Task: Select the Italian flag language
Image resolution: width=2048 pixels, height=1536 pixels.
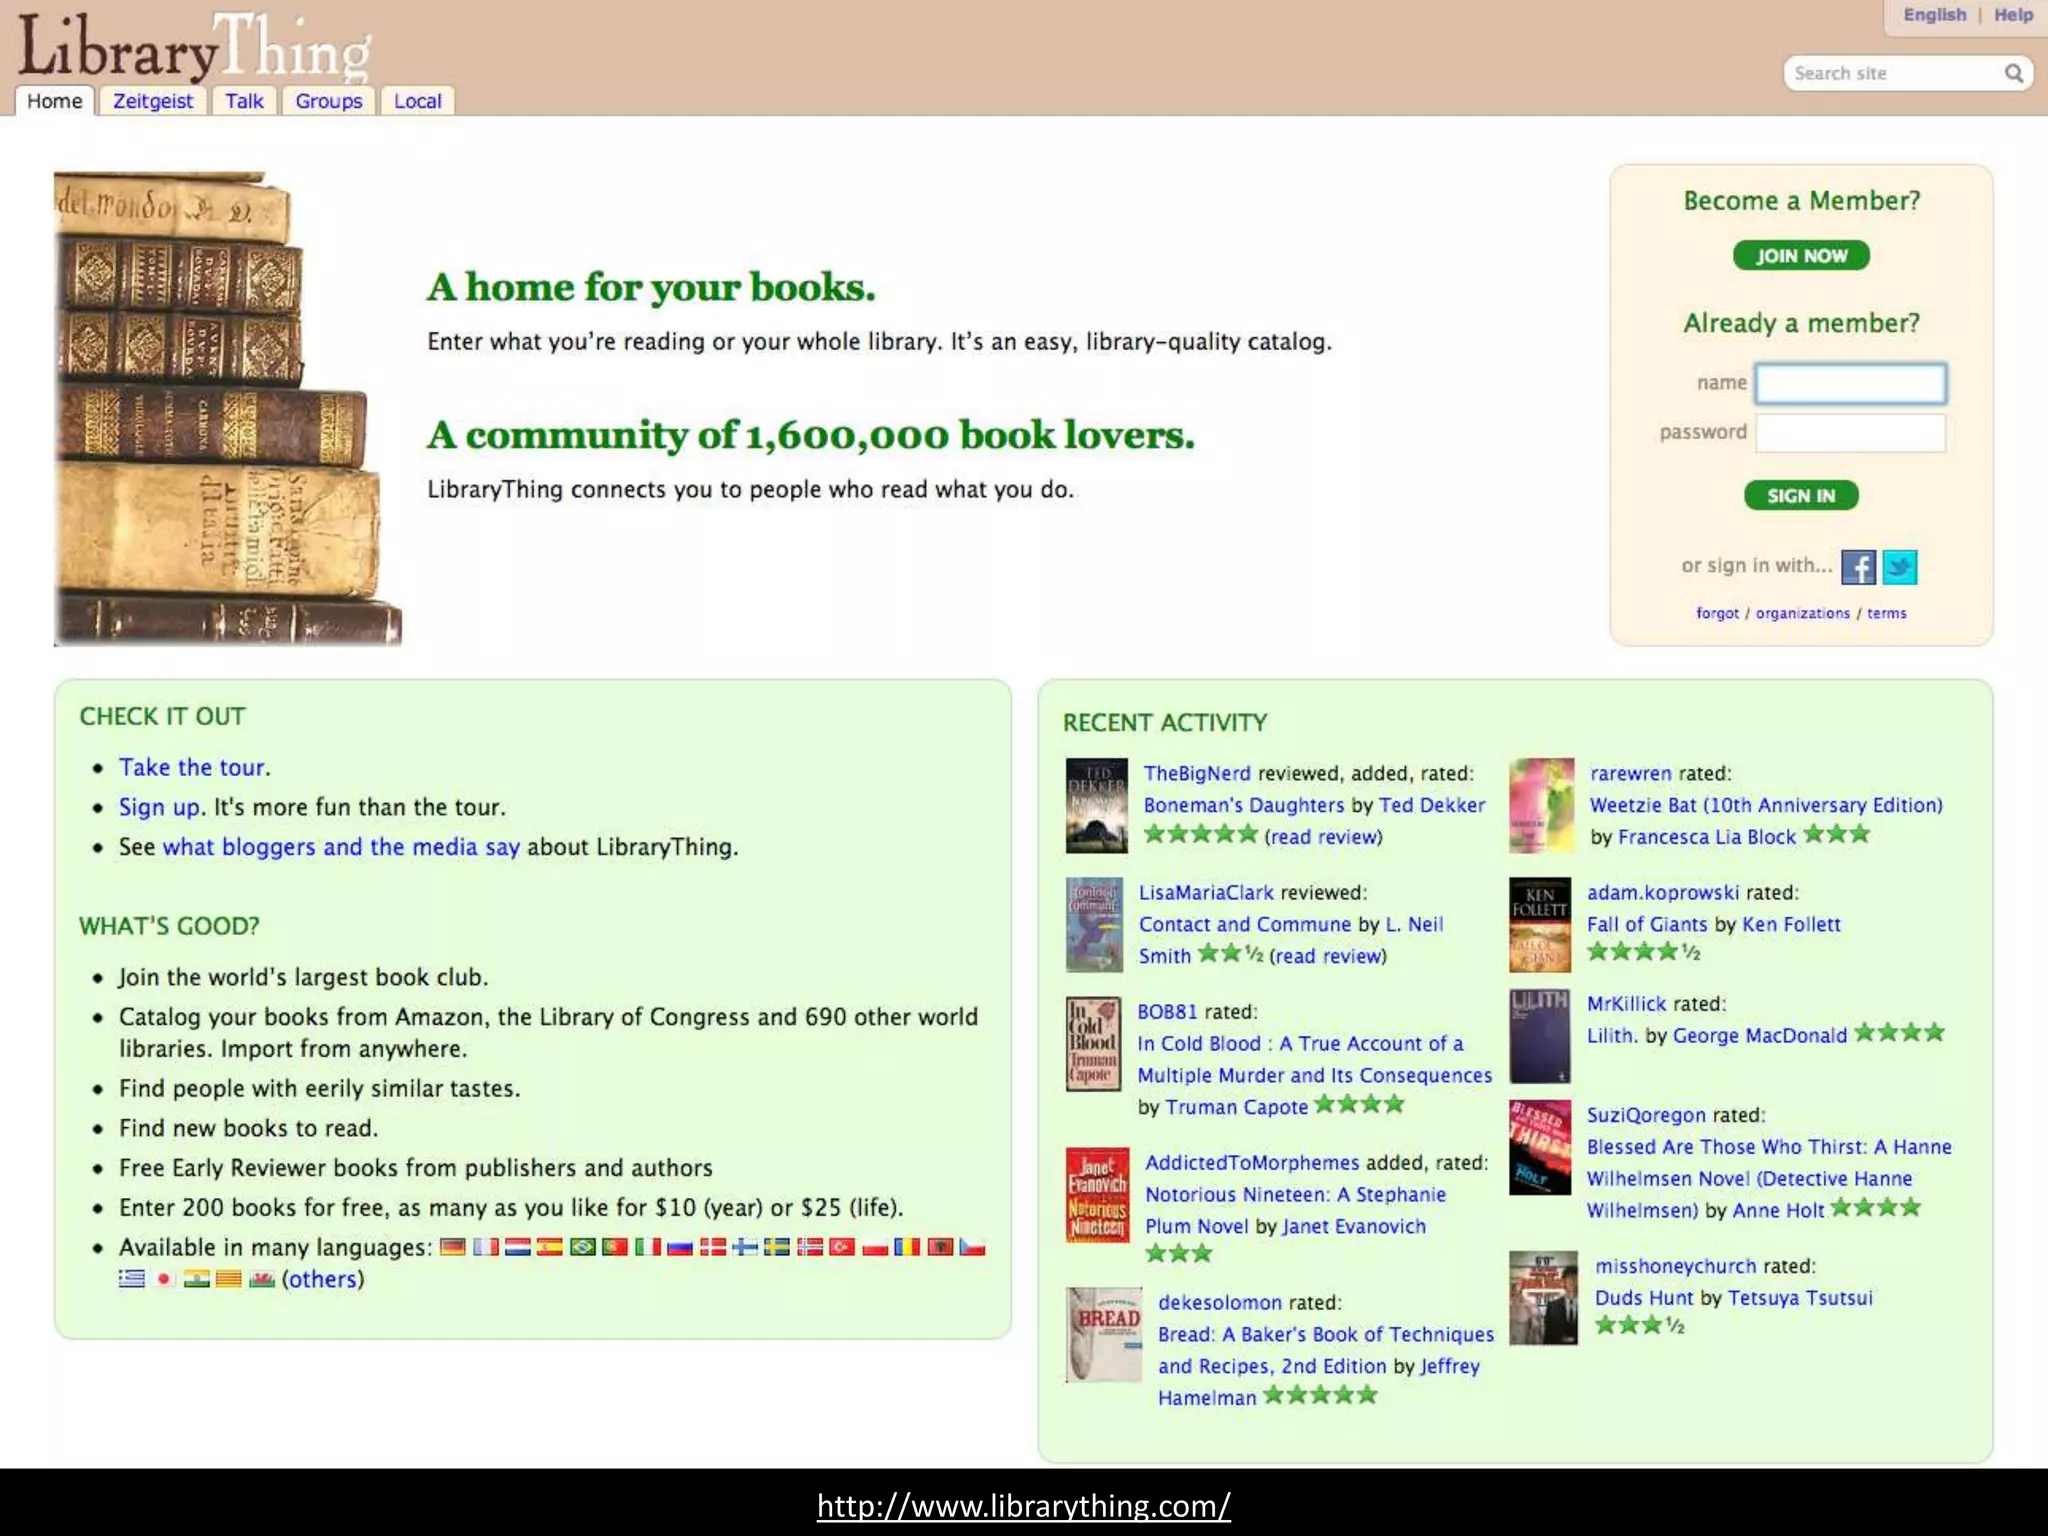Action: 648,1247
